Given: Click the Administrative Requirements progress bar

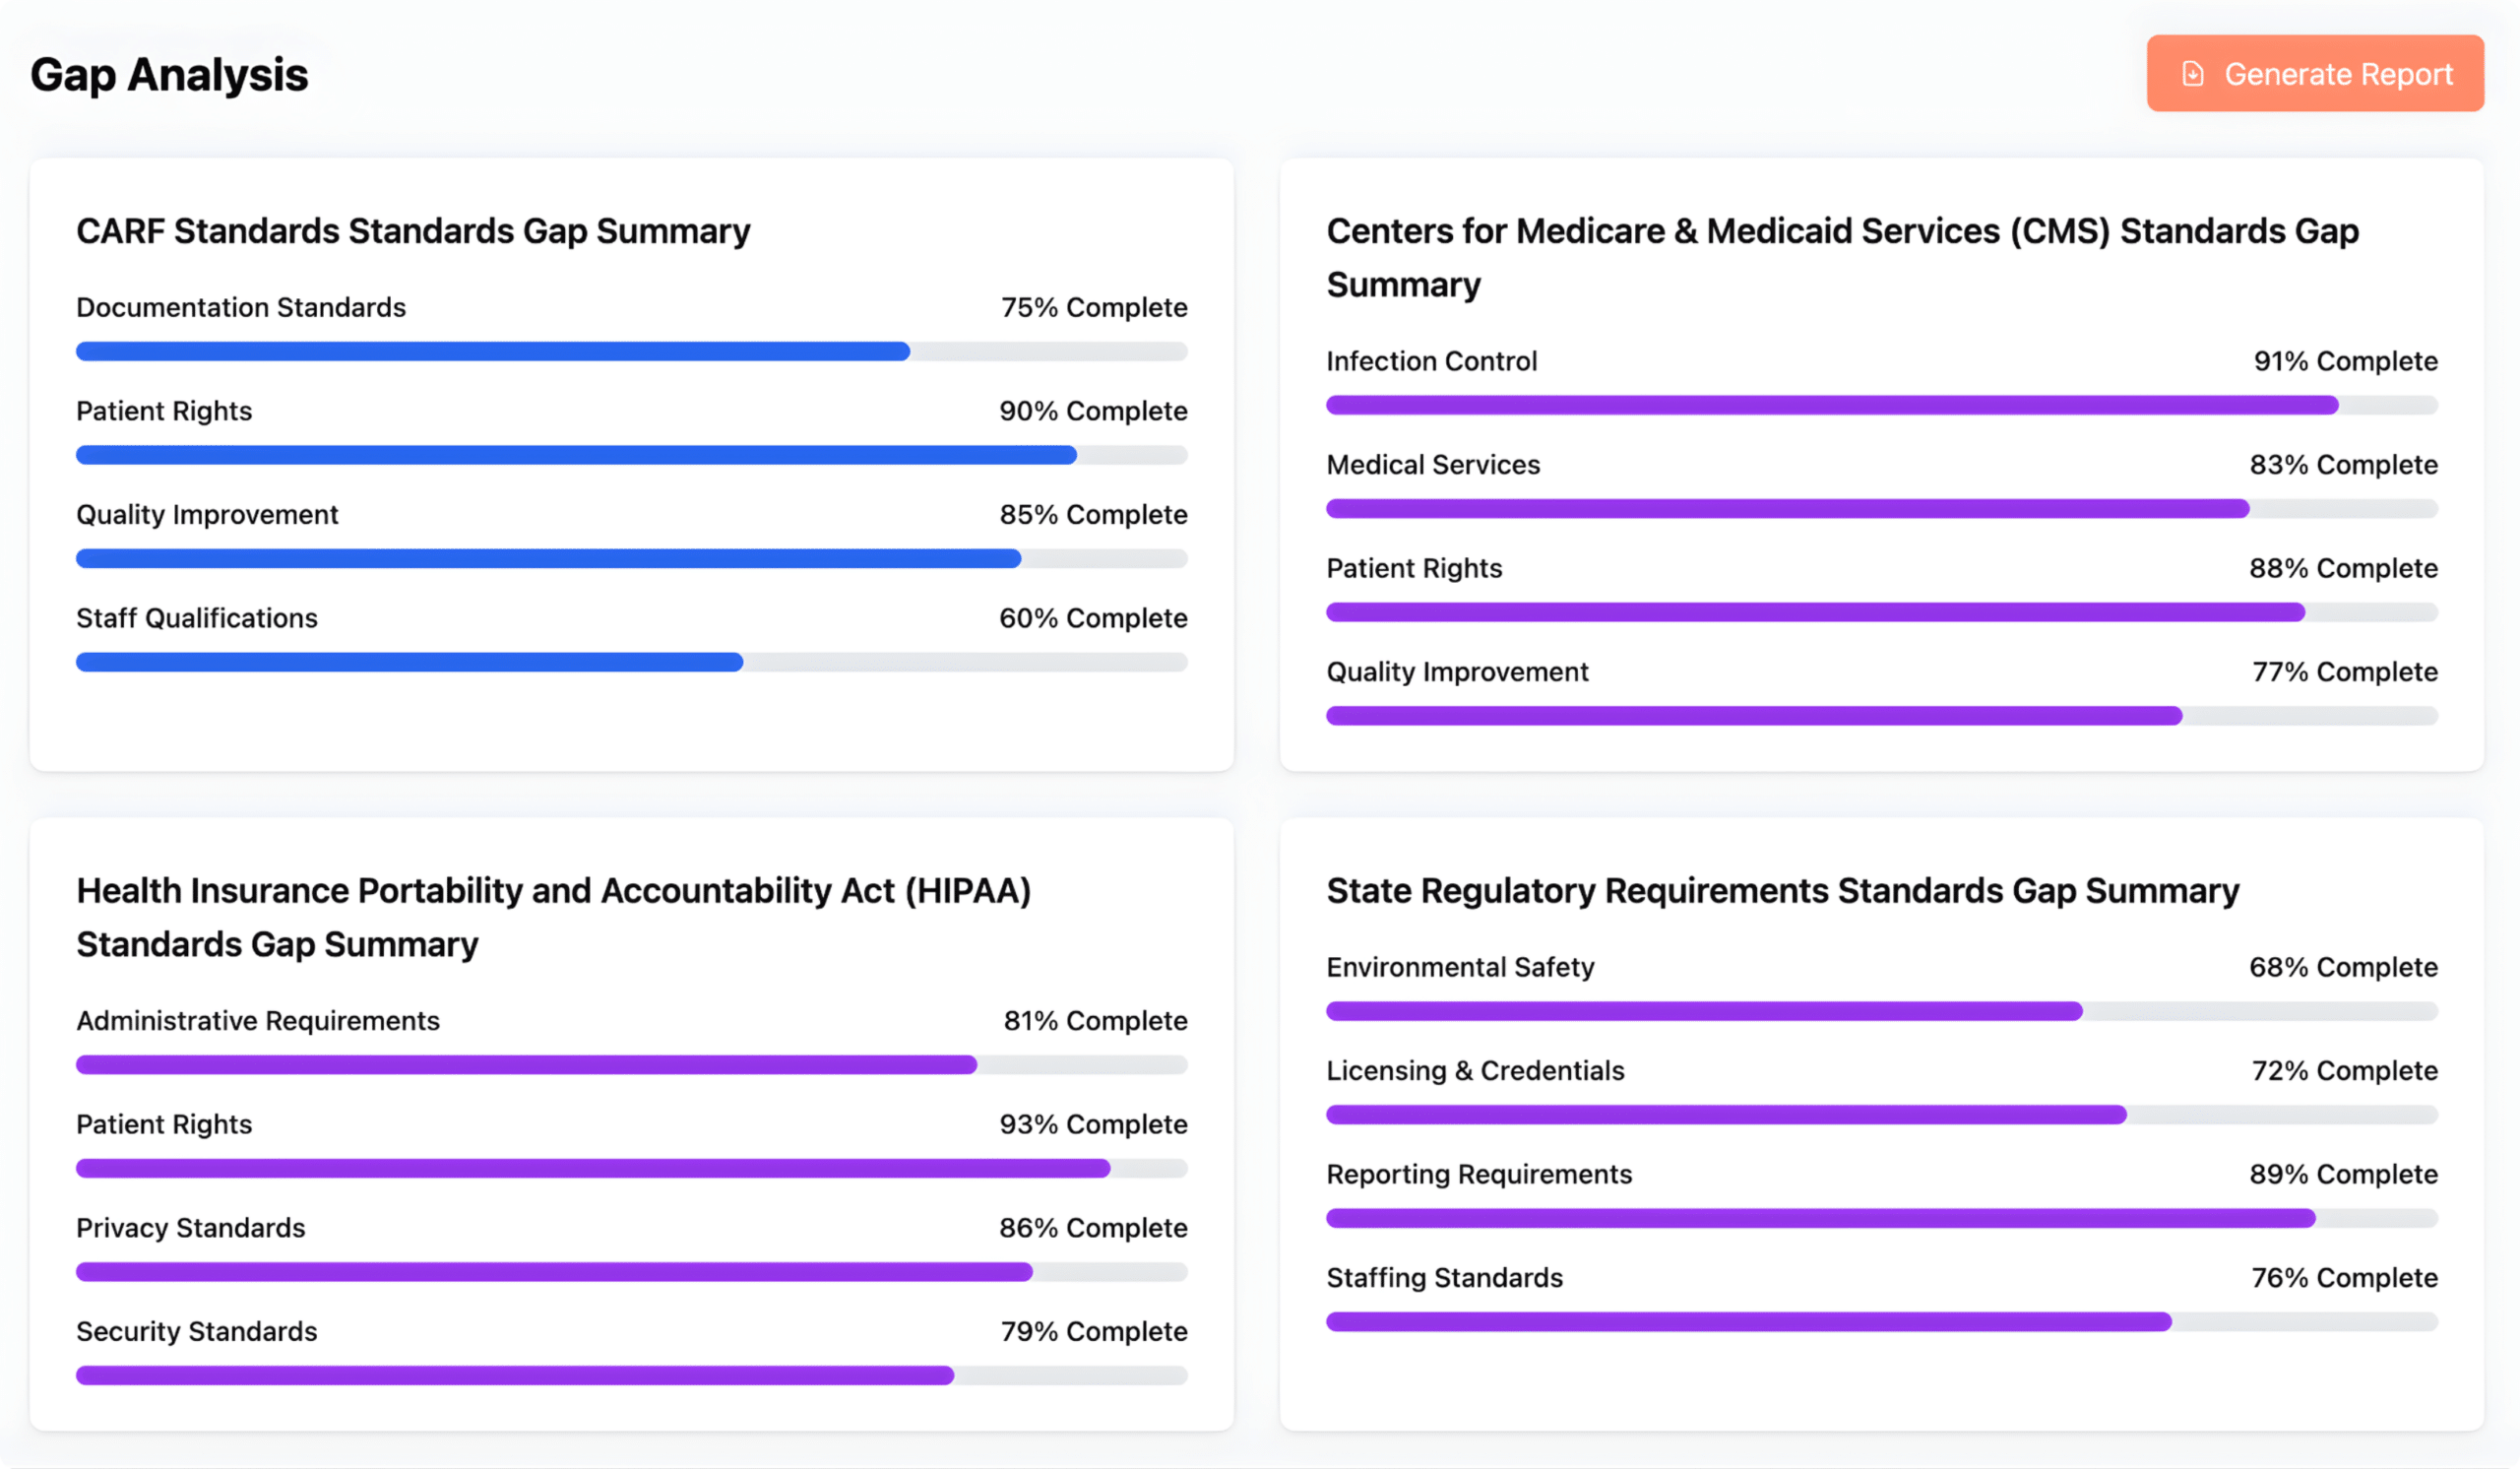Looking at the screenshot, I should (x=632, y=1065).
